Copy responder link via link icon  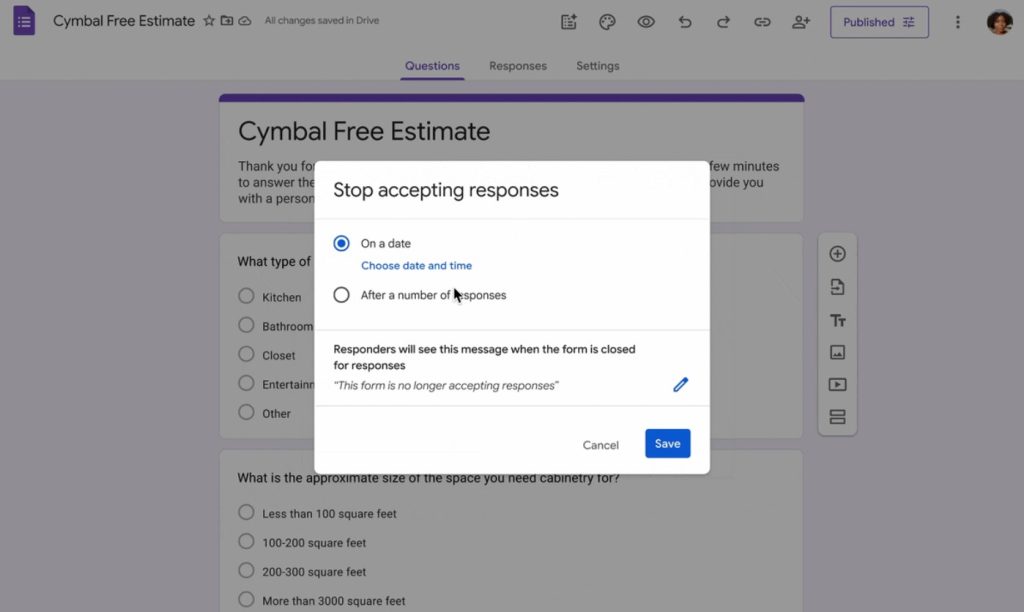762,22
